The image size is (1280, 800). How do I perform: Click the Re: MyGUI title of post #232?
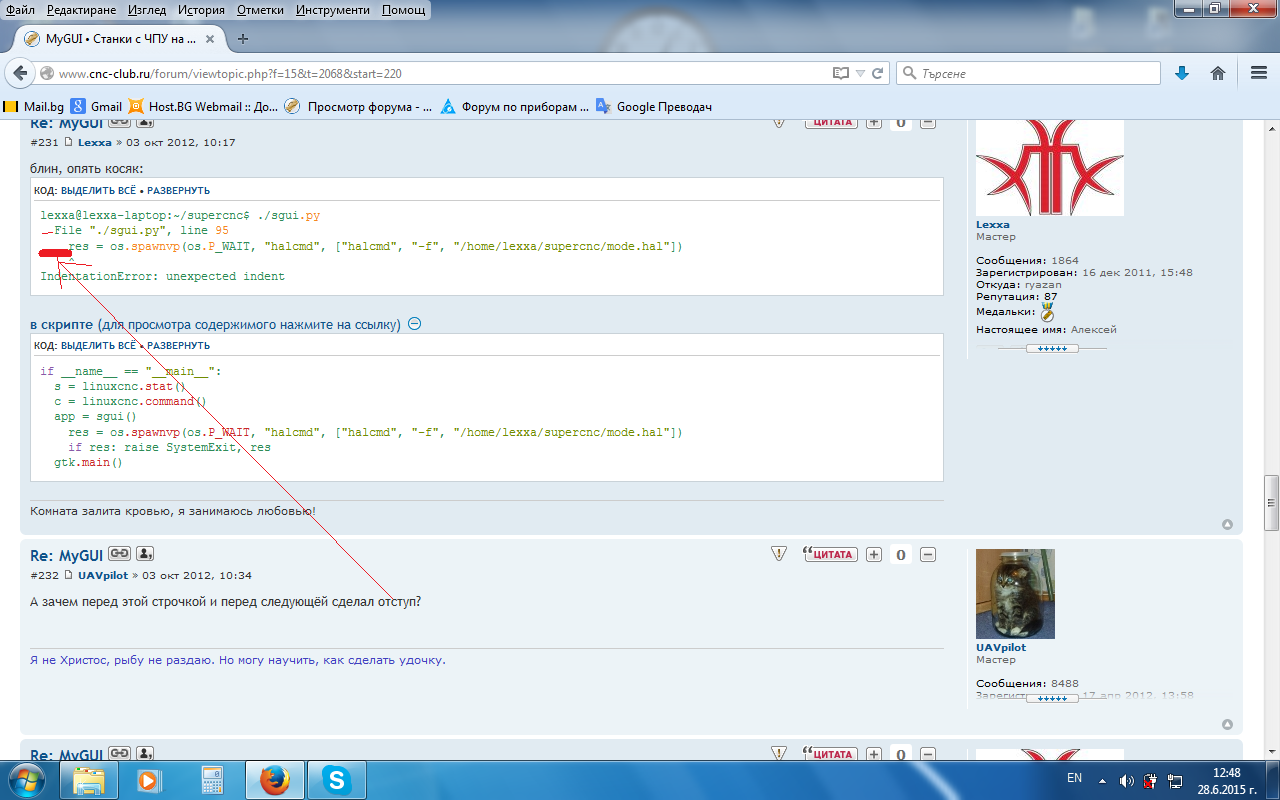pos(66,555)
